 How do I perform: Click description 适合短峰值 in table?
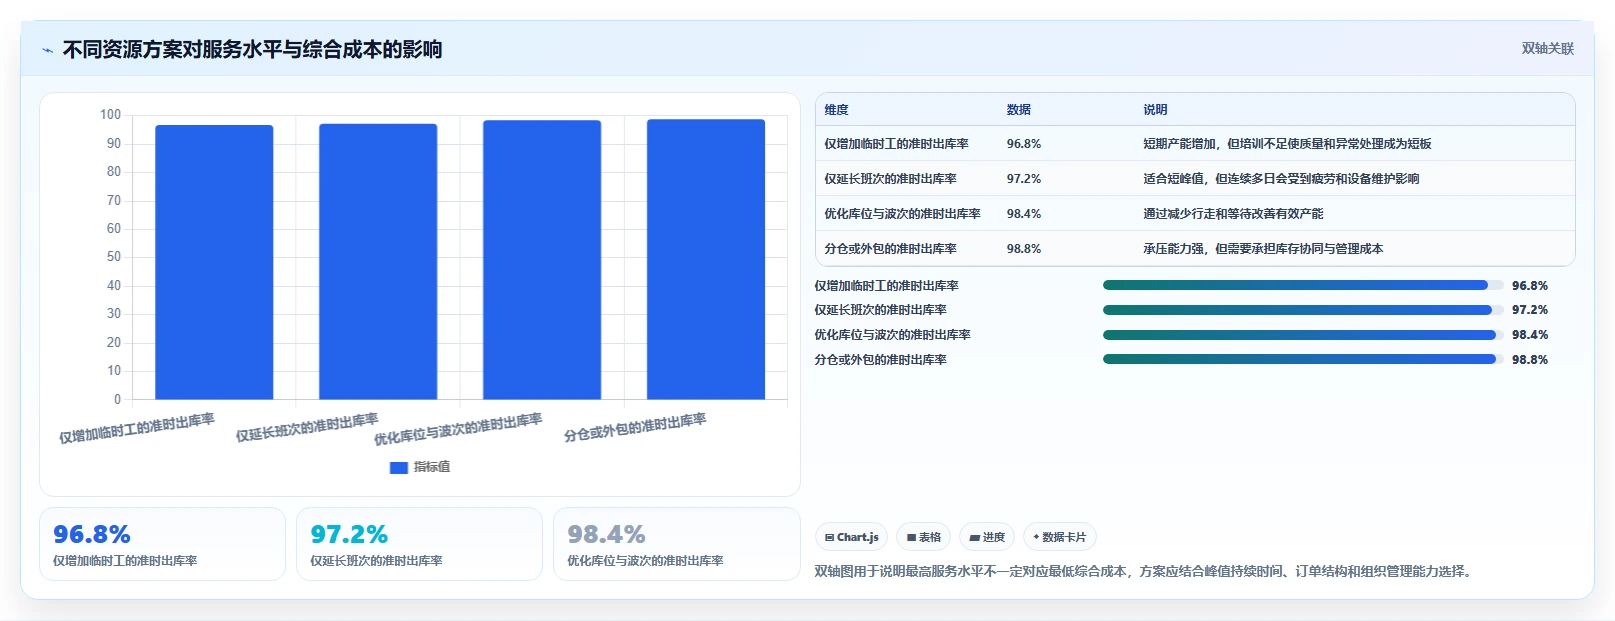1281,179
